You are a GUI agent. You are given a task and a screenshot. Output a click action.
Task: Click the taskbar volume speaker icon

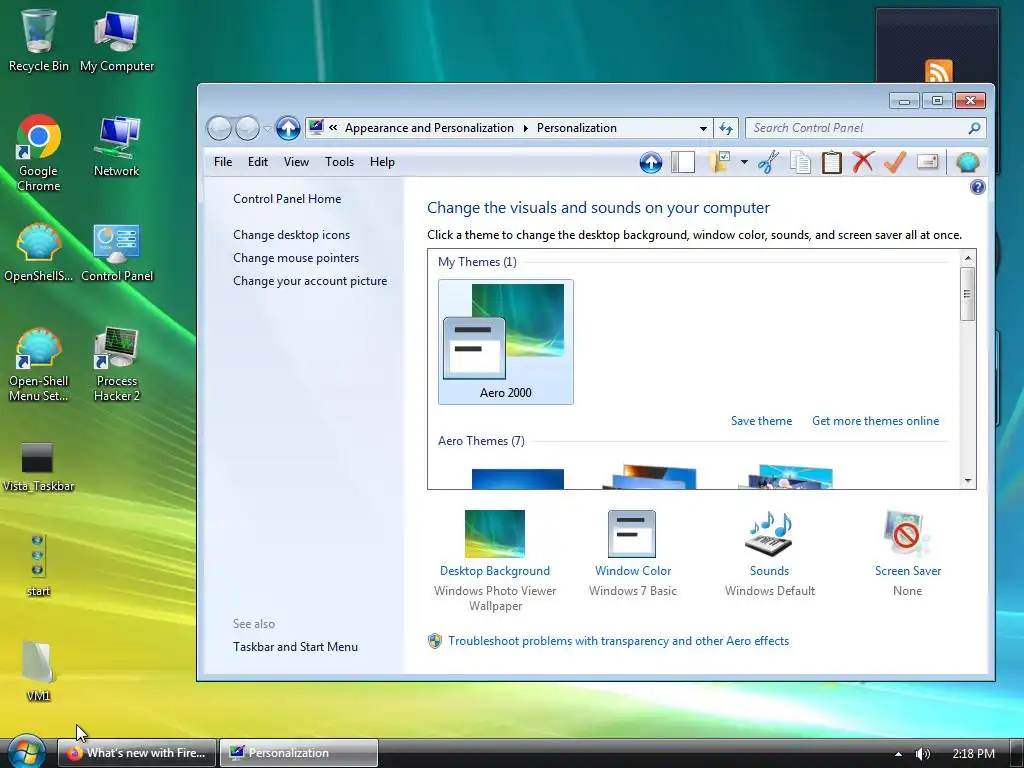(x=922, y=754)
